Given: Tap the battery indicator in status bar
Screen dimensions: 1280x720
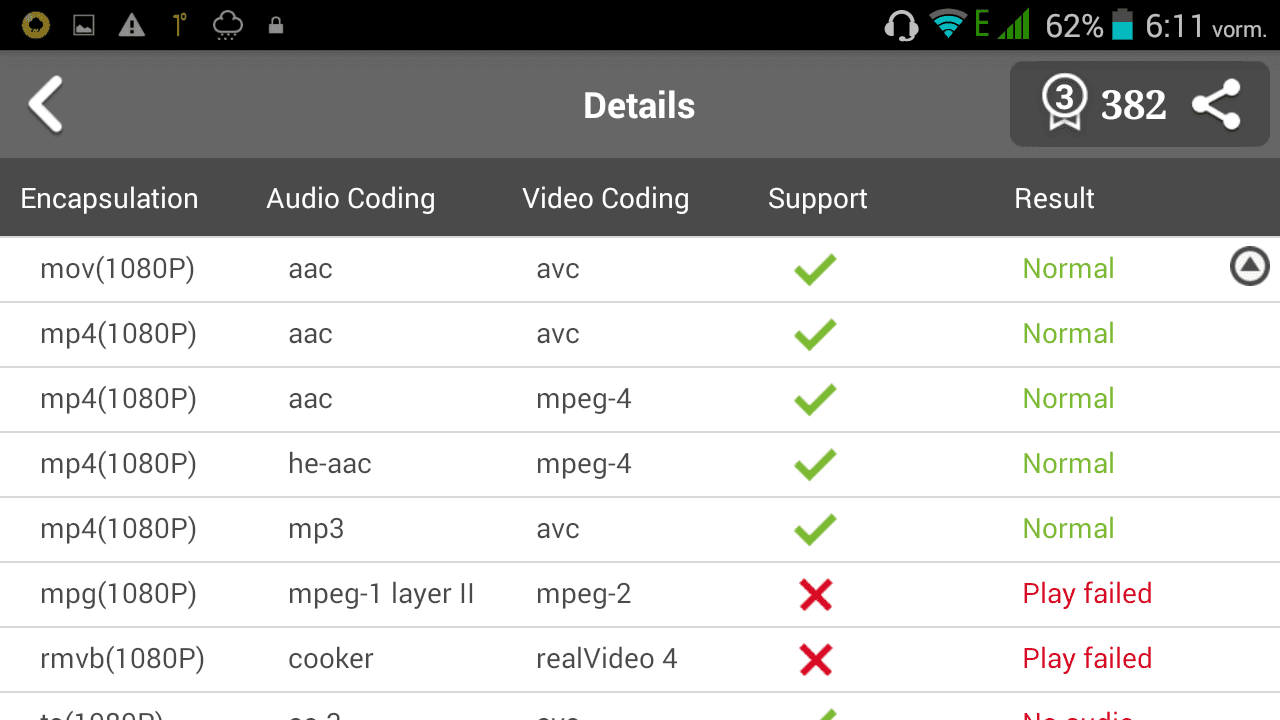Looking at the screenshot, I should click(1122, 25).
